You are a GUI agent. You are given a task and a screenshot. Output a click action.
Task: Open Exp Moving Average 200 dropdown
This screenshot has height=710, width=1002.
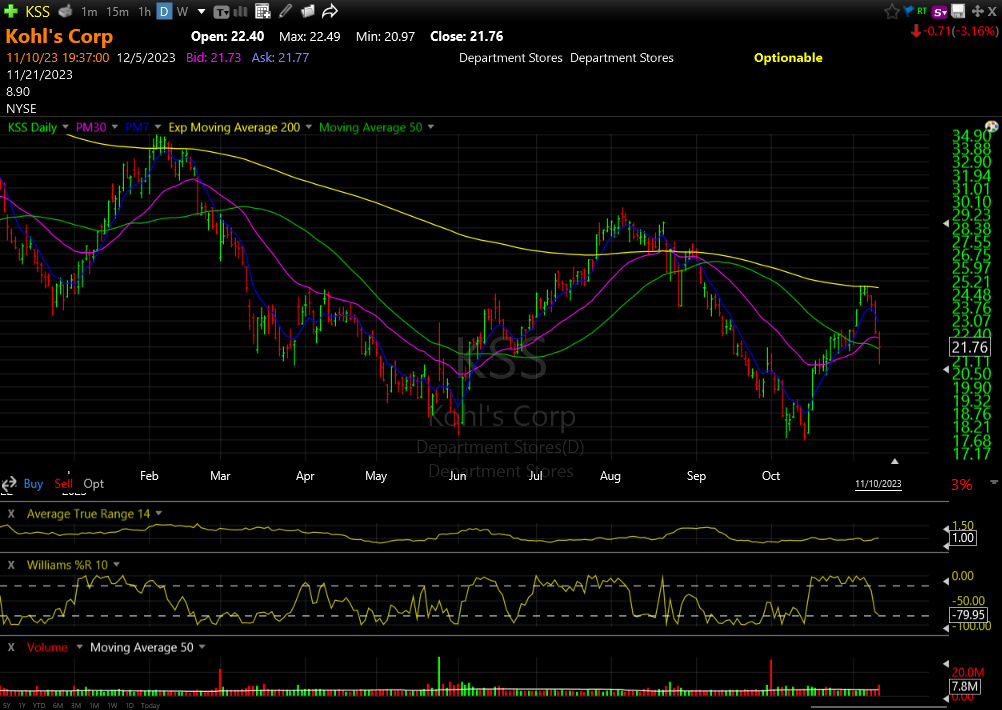(309, 127)
